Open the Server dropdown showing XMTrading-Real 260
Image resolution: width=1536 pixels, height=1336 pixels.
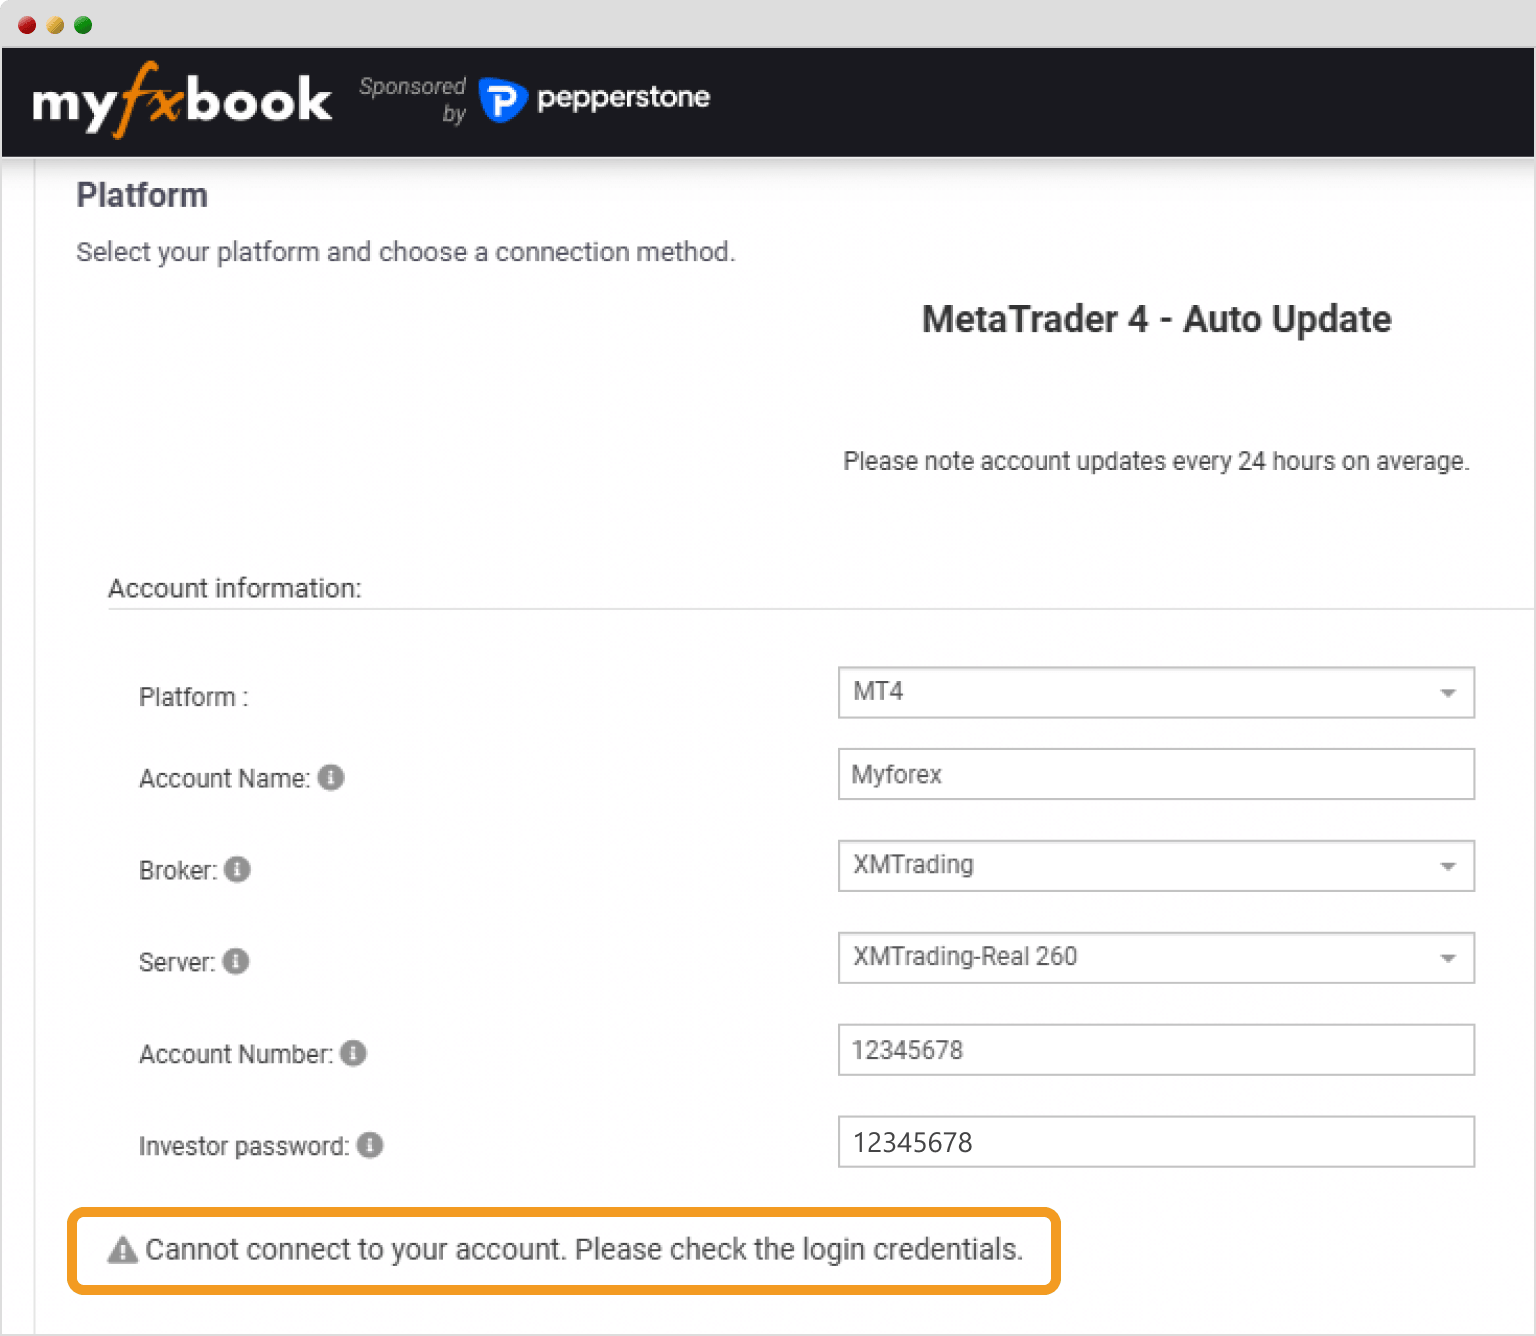click(1156, 957)
